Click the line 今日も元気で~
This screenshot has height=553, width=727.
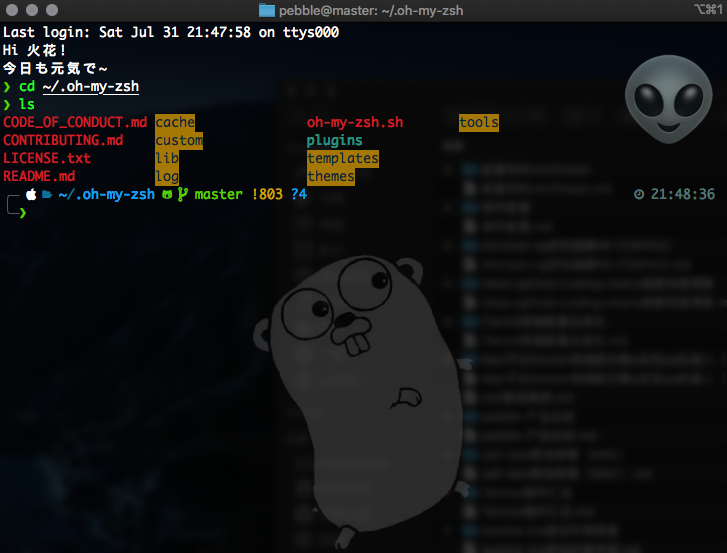(x=55, y=68)
